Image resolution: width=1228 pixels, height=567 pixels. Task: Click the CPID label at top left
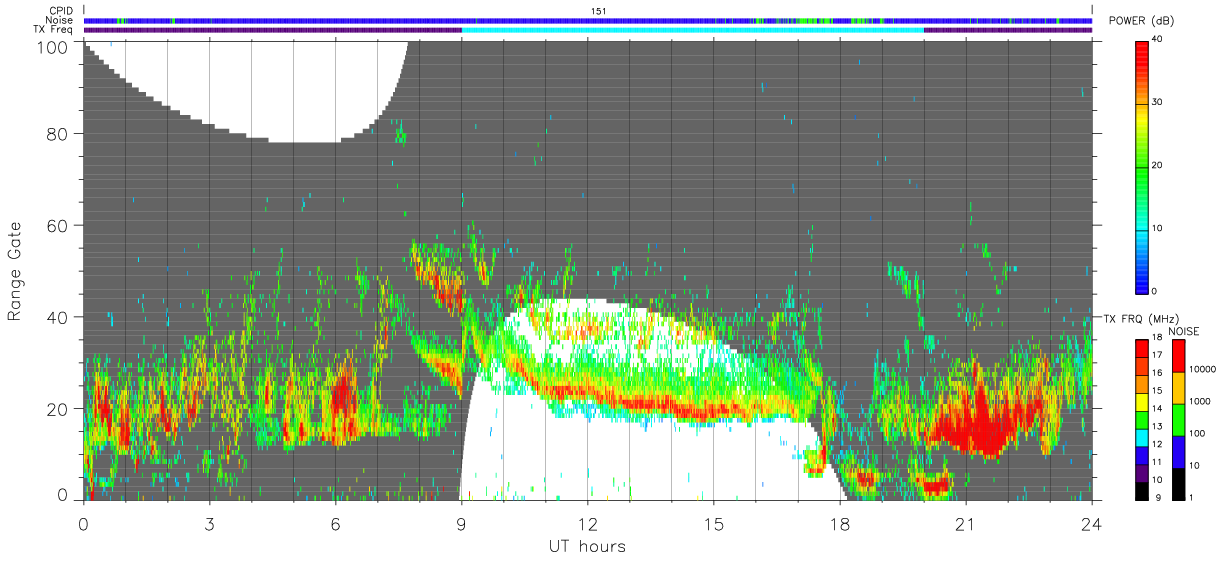60,11
